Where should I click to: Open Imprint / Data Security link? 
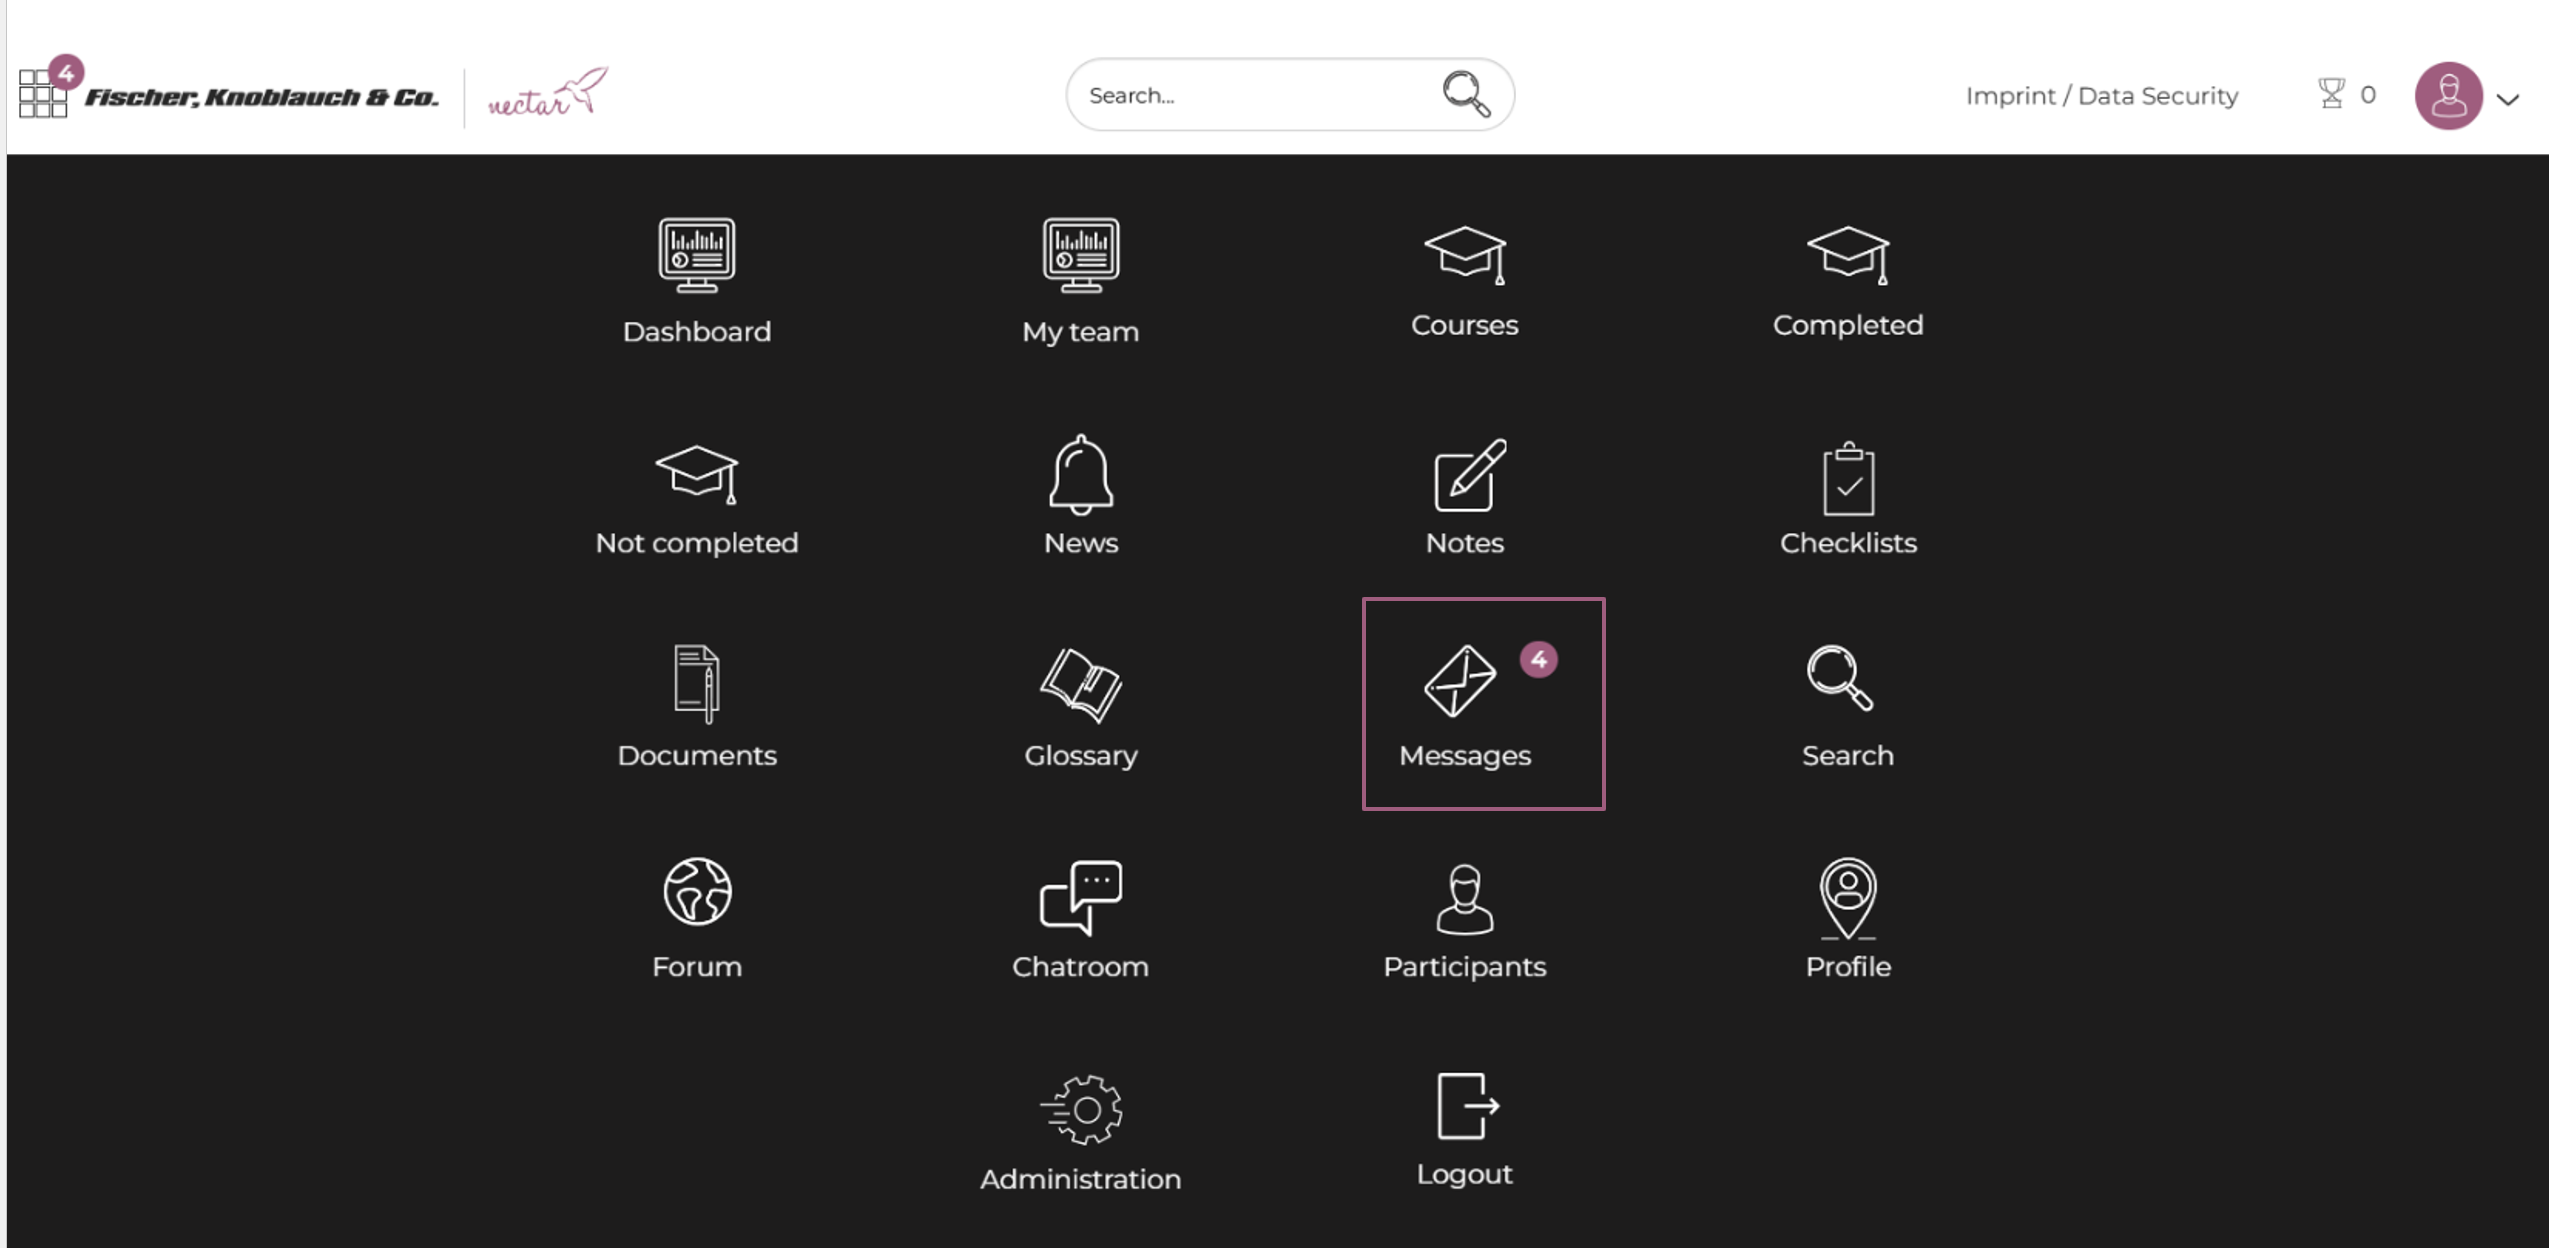coord(2101,96)
